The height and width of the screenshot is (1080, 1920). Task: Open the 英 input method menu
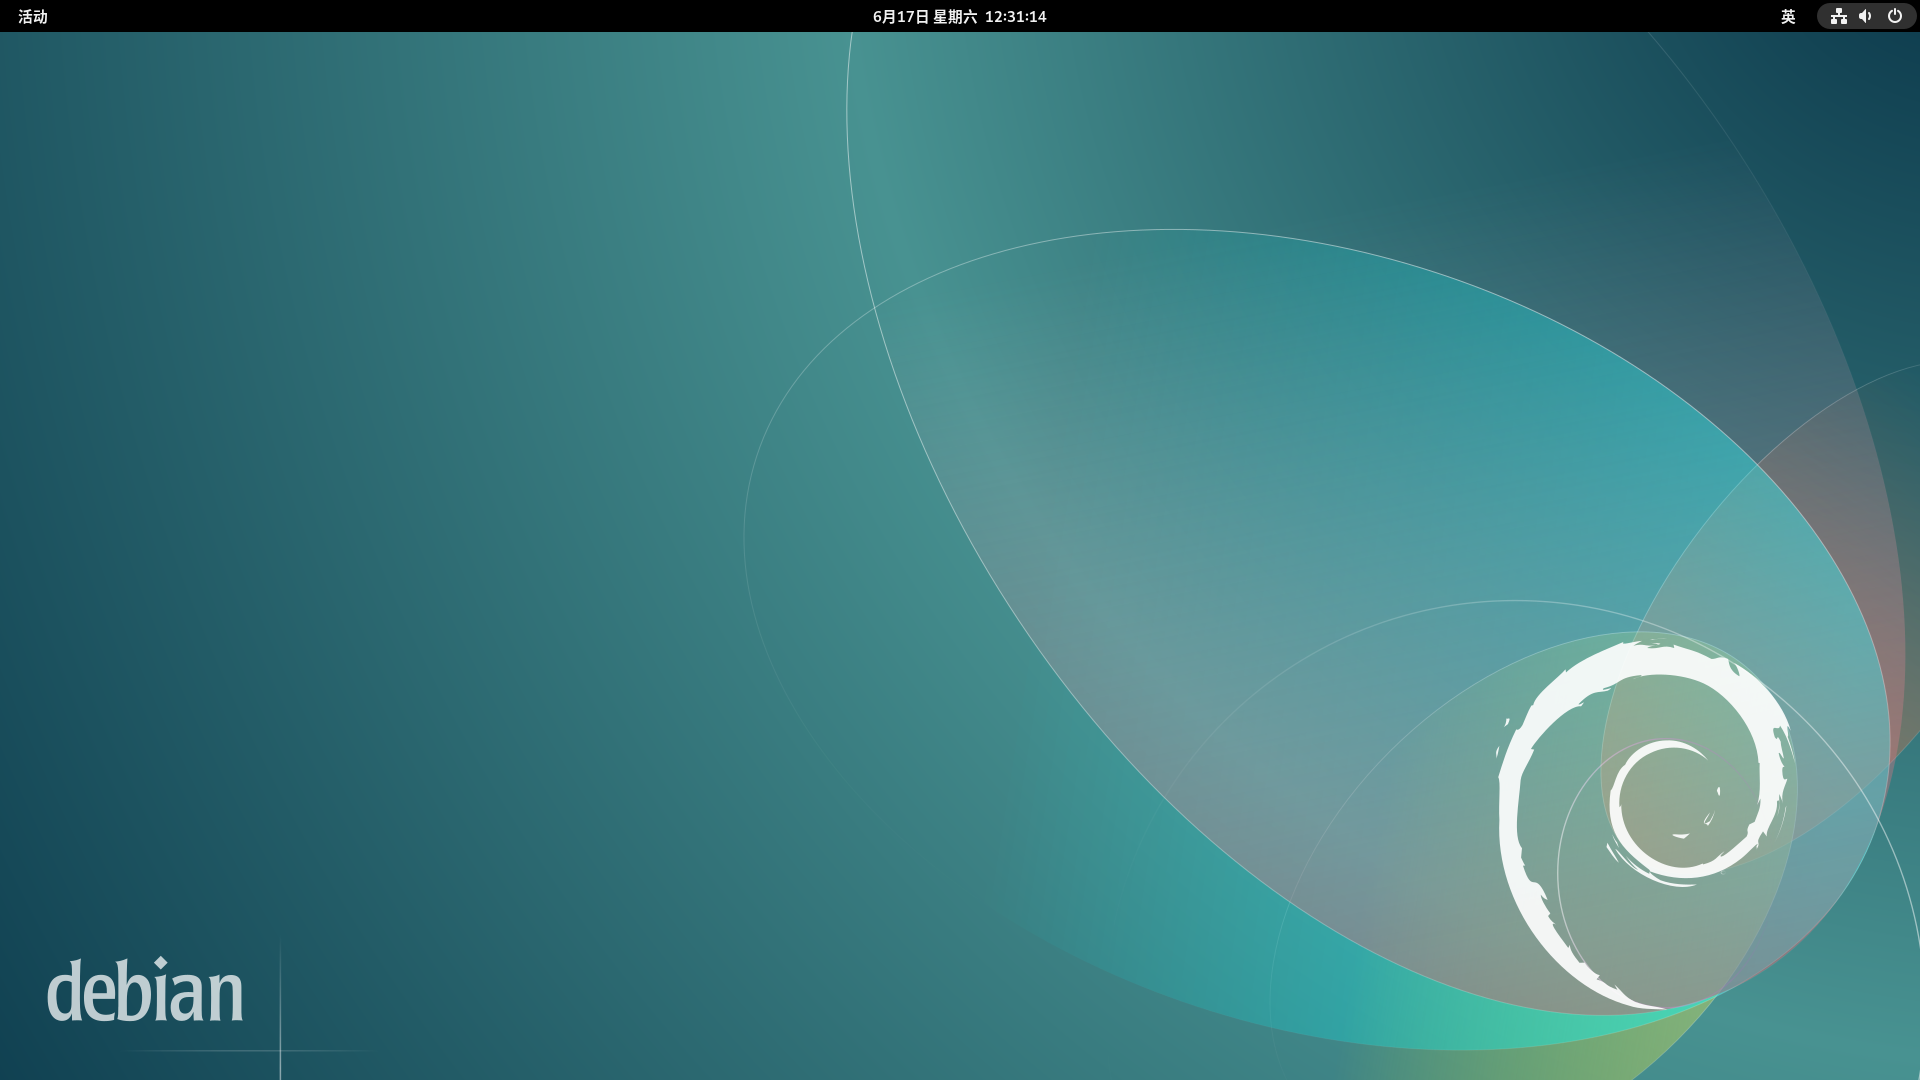tap(1788, 16)
